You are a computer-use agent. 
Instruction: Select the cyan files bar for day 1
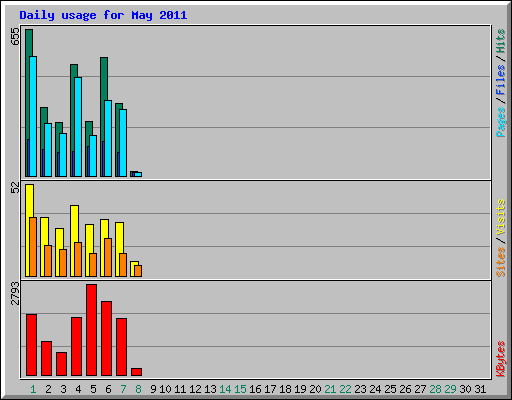pyautogui.click(x=33, y=116)
